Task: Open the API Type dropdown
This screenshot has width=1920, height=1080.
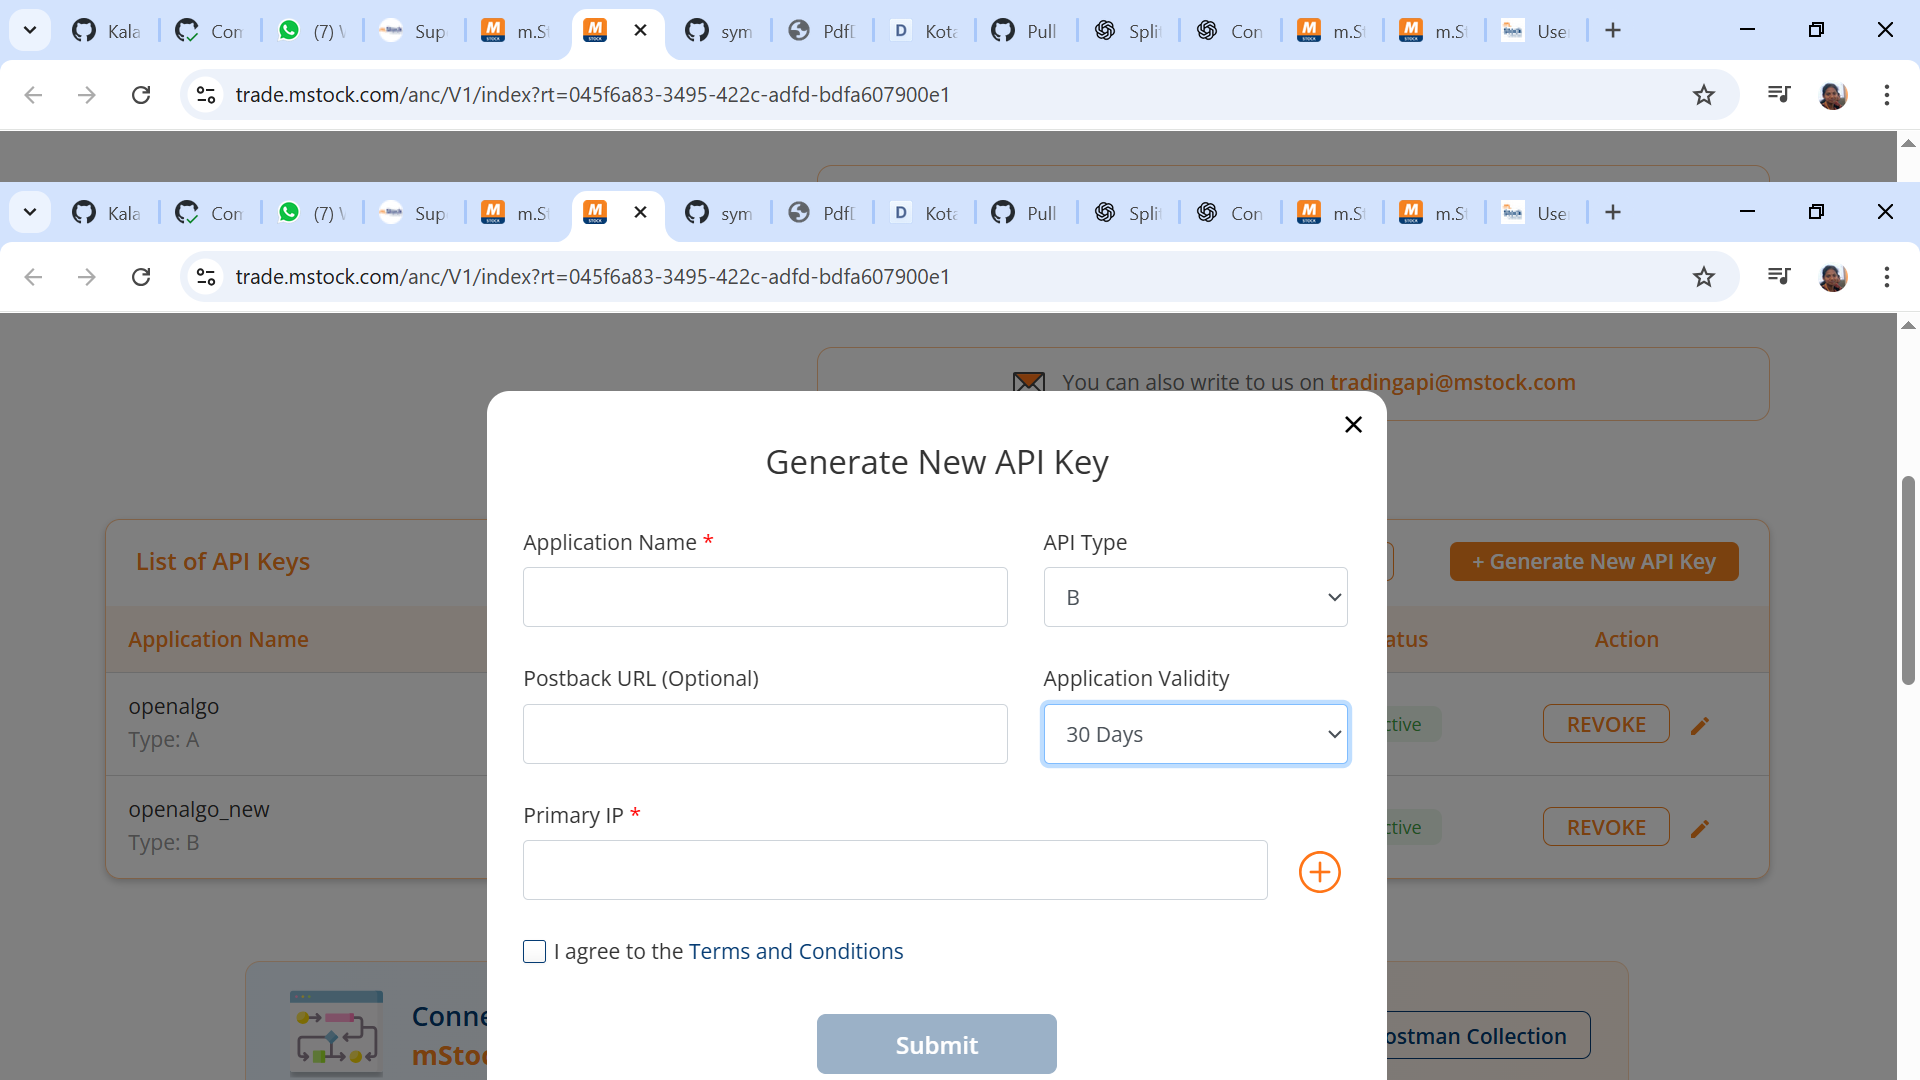Action: coord(1195,598)
